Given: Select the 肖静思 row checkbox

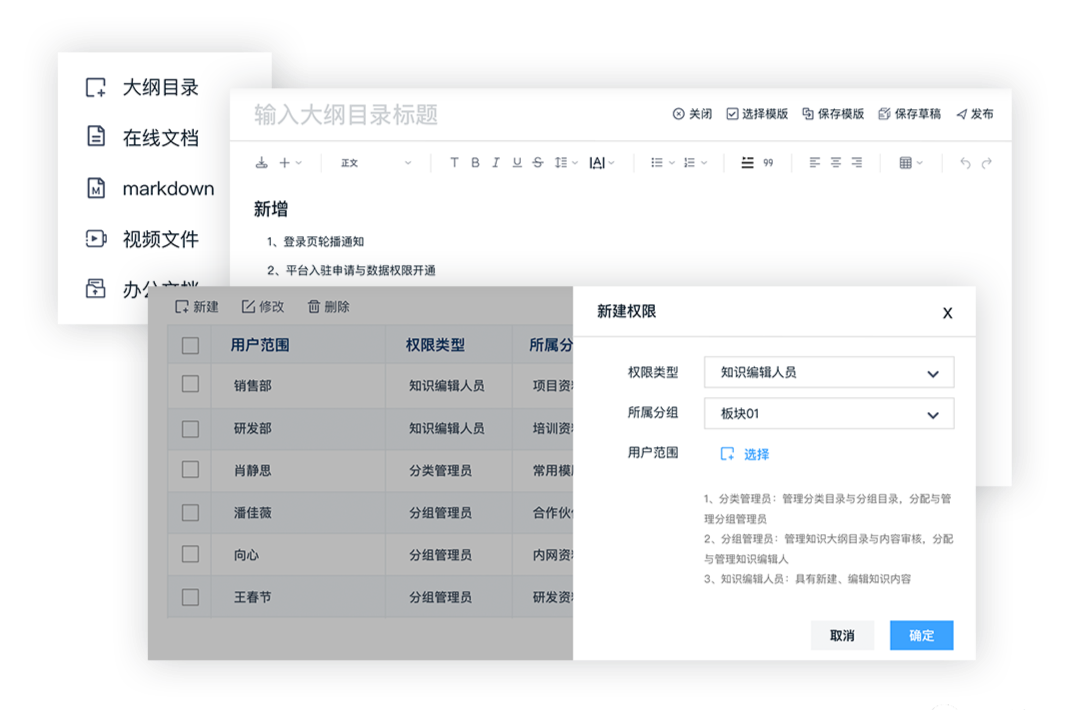Looking at the screenshot, I should coord(190,470).
